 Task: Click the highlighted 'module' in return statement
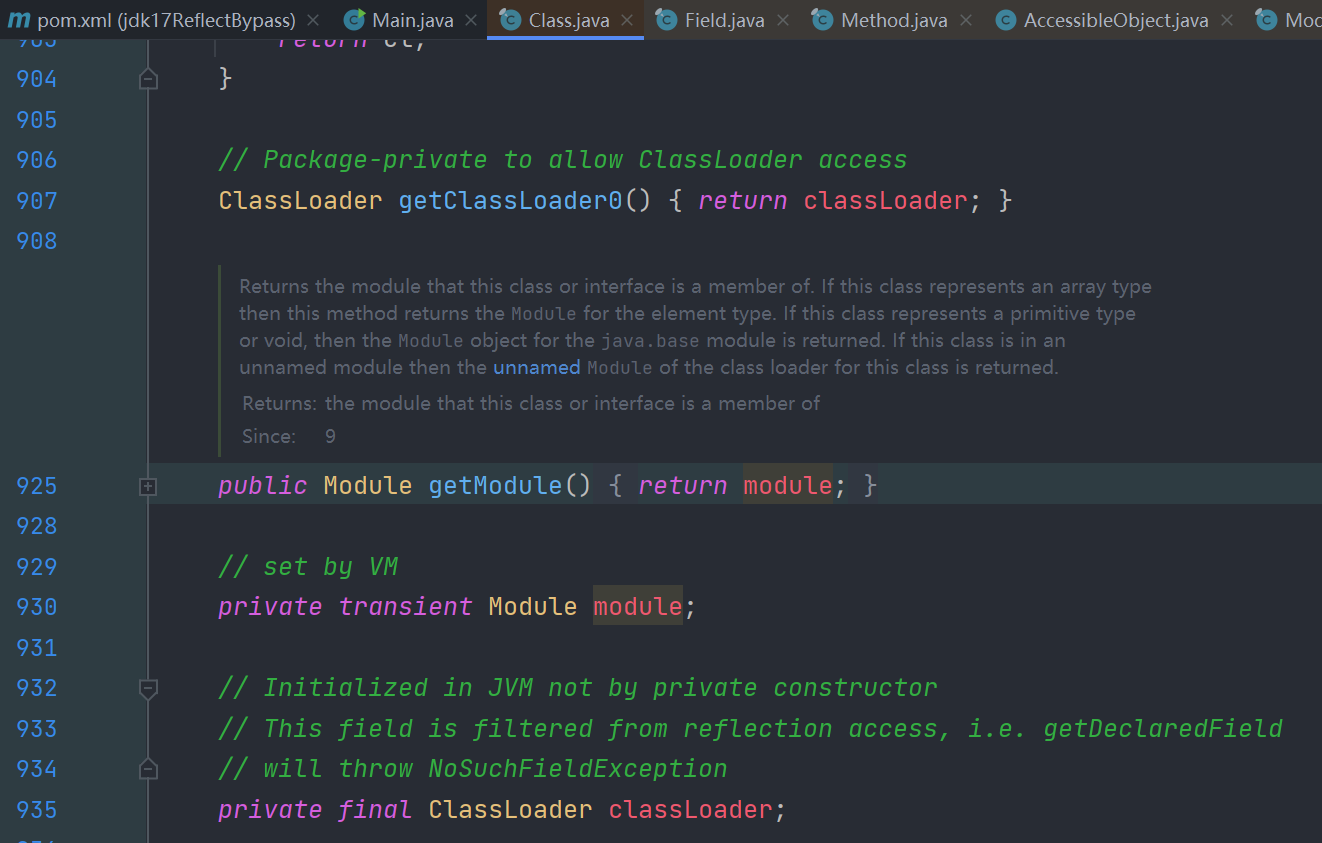click(x=788, y=486)
